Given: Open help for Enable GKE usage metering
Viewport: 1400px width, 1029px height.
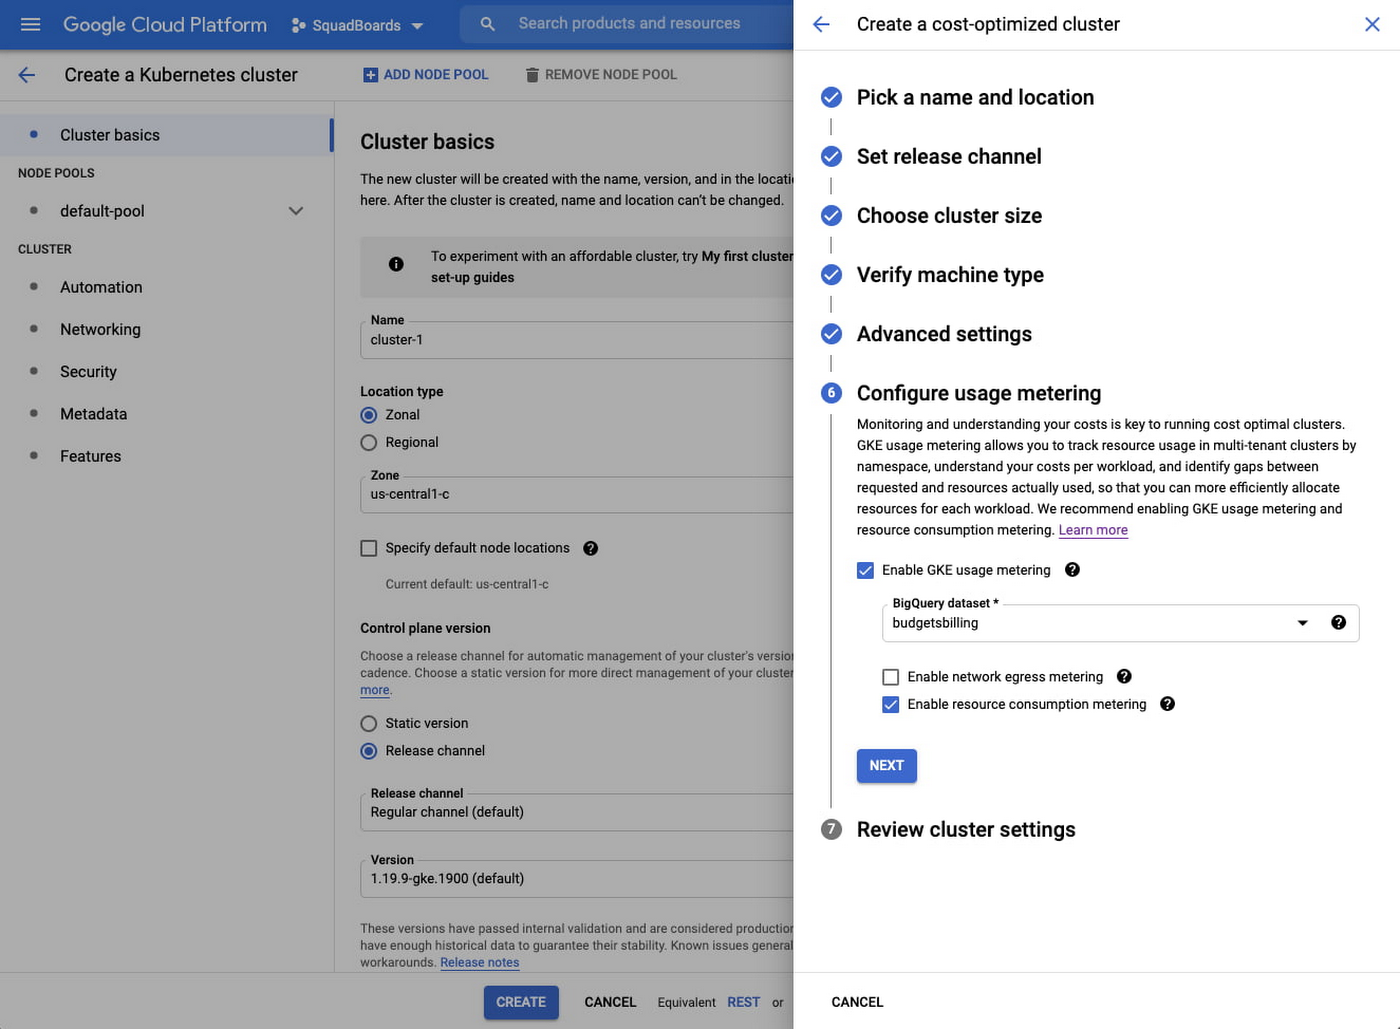Looking at the screenshot, I should pos(1072,570).
